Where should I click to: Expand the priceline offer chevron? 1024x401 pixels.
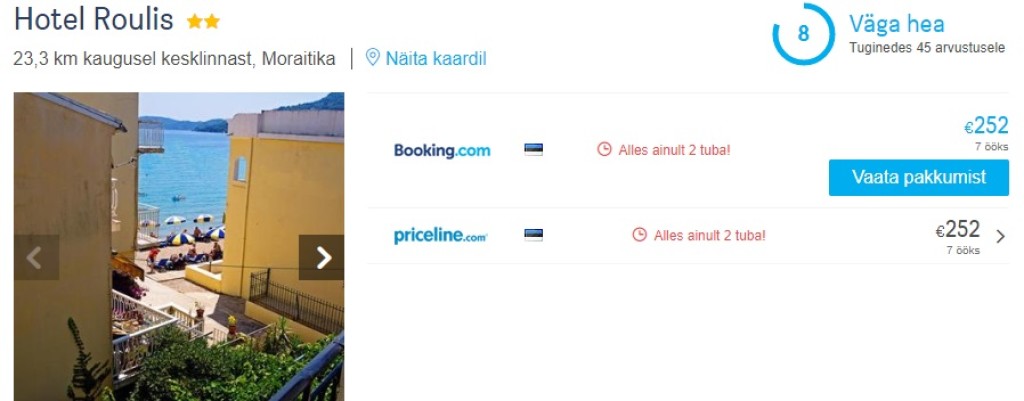tap(1001, 237)
